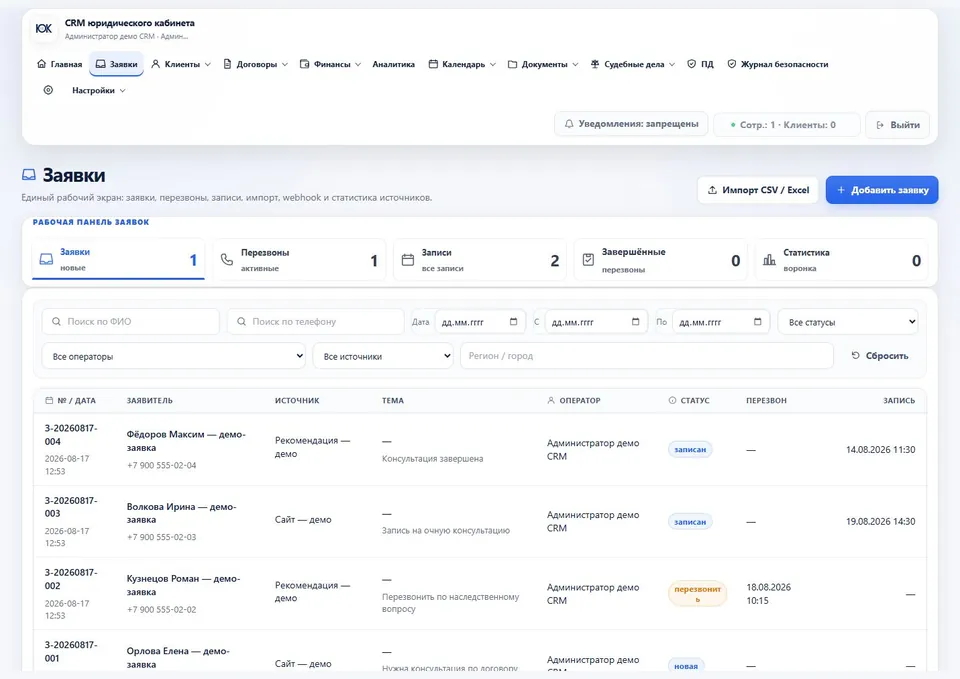Image resolution: width=960 pixels, height=679 pixels.
Task: Click the Импорт CSV / Excel button
Action: coord(758,190)
